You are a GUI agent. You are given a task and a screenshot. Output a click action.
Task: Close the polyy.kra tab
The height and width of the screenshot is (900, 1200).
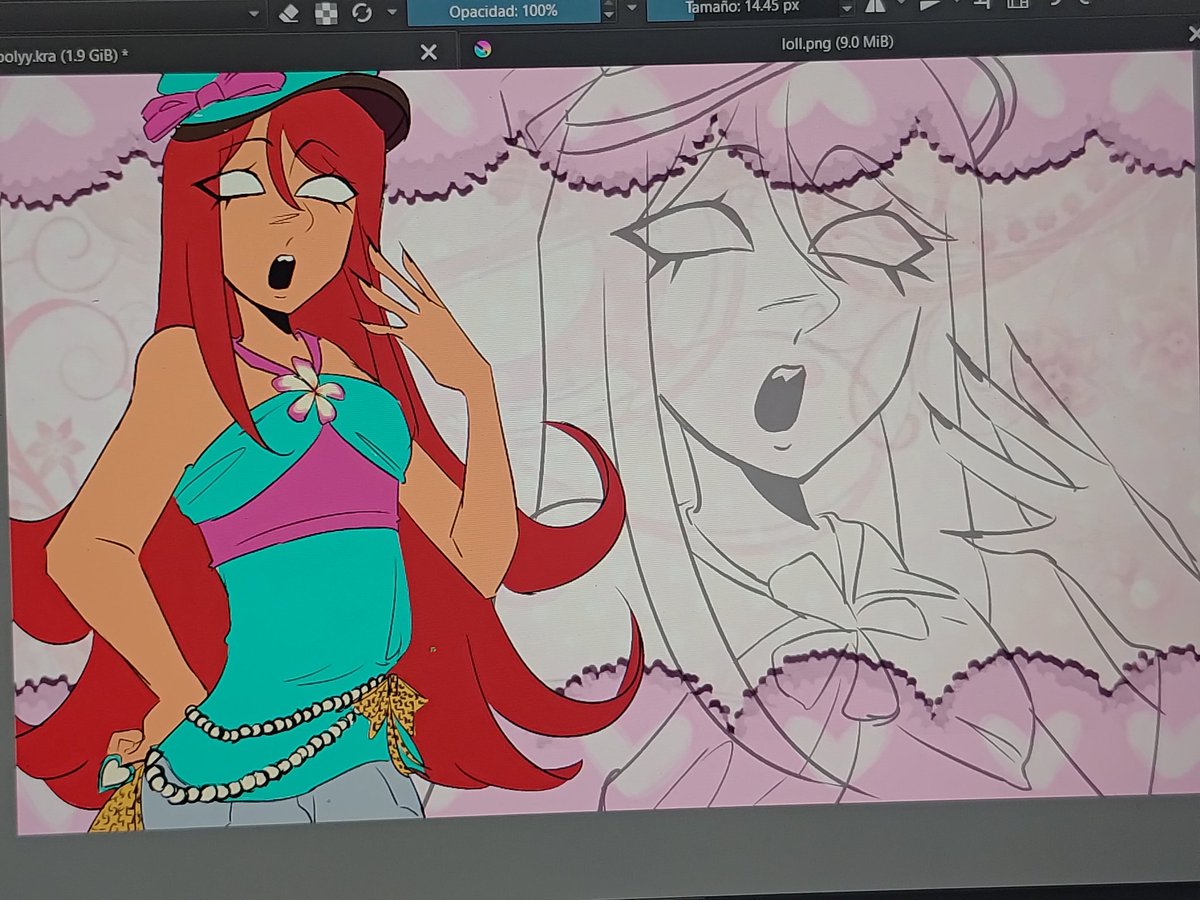coord(429,52)
